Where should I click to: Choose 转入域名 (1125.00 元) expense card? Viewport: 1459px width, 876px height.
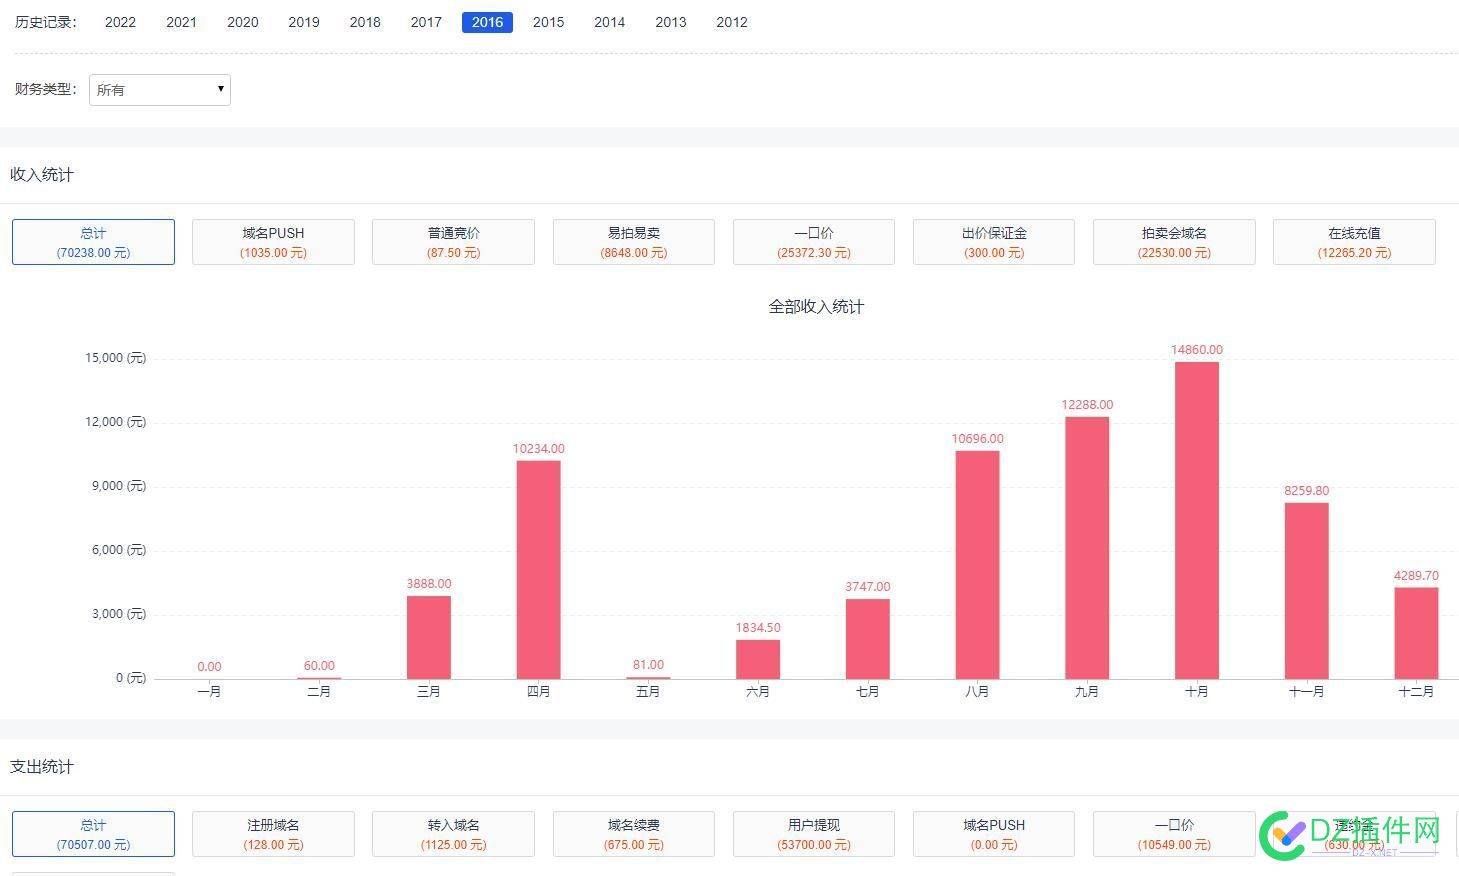pos(453,834)
